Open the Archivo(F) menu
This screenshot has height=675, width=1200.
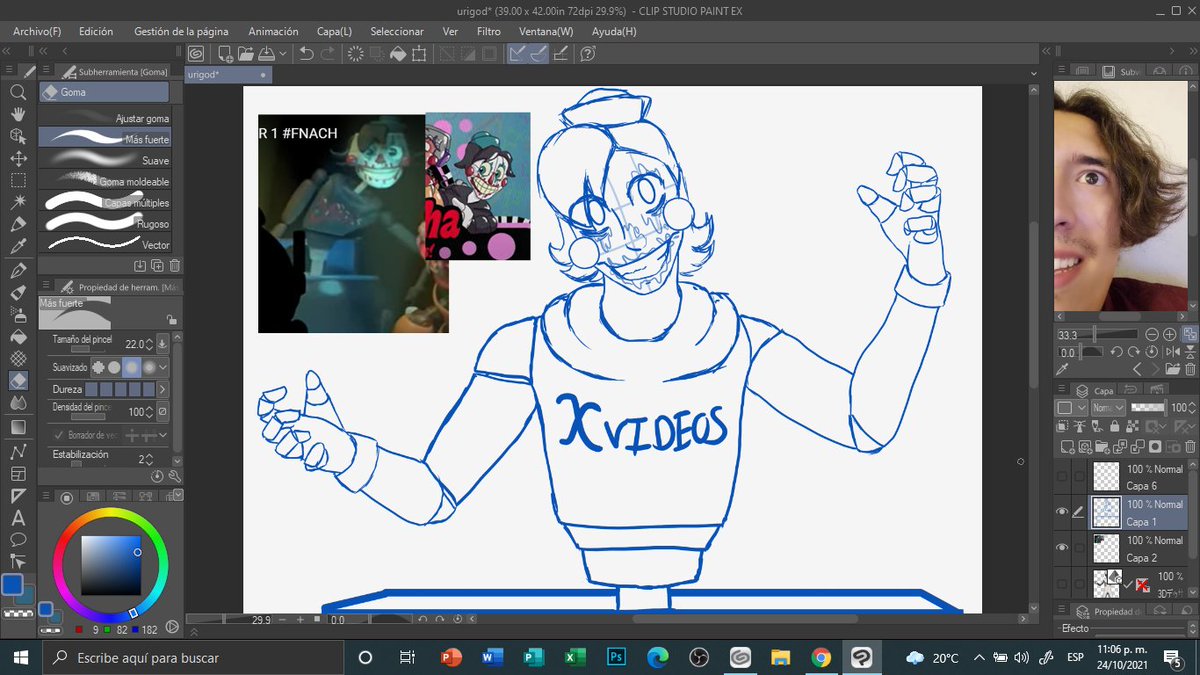pos(37,31)
